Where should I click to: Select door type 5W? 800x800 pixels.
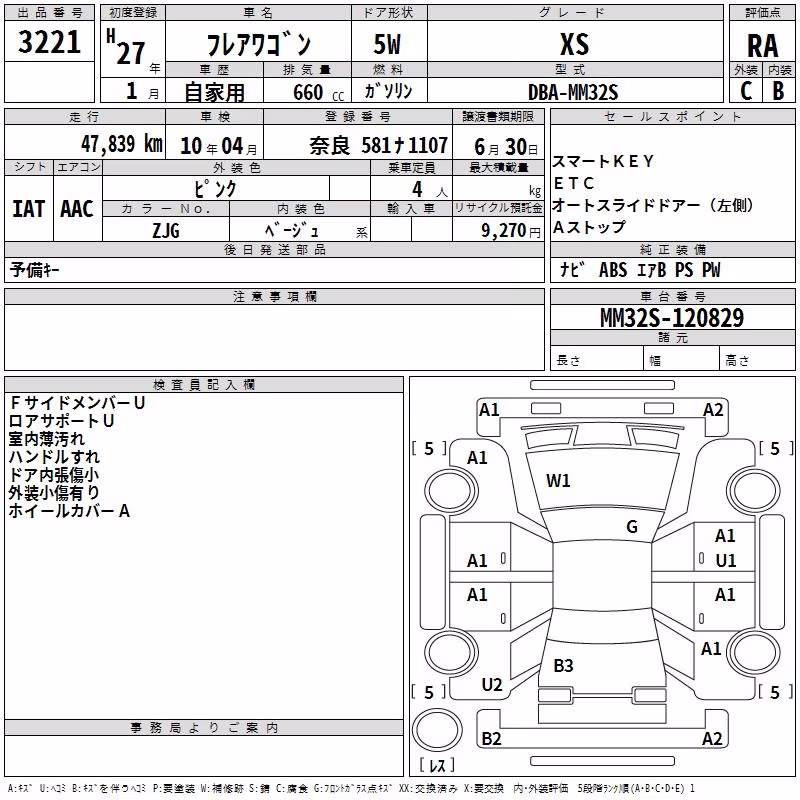point(388,44)
